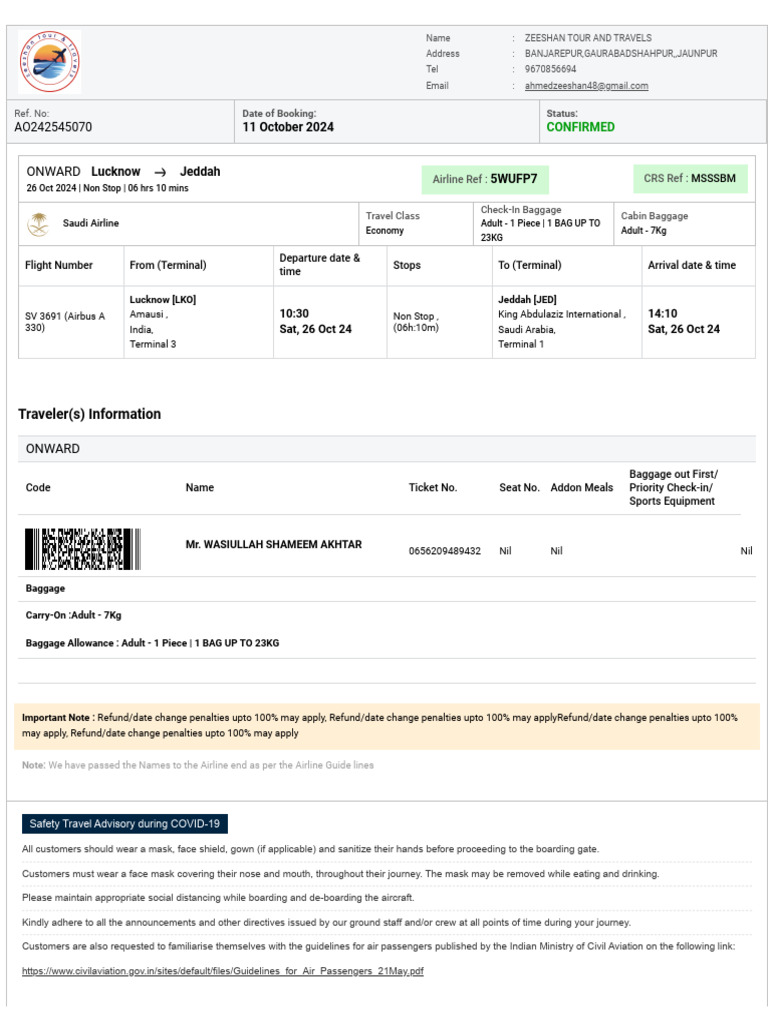Open the civilaviation.gov.in guidelines PDF link

223,971
